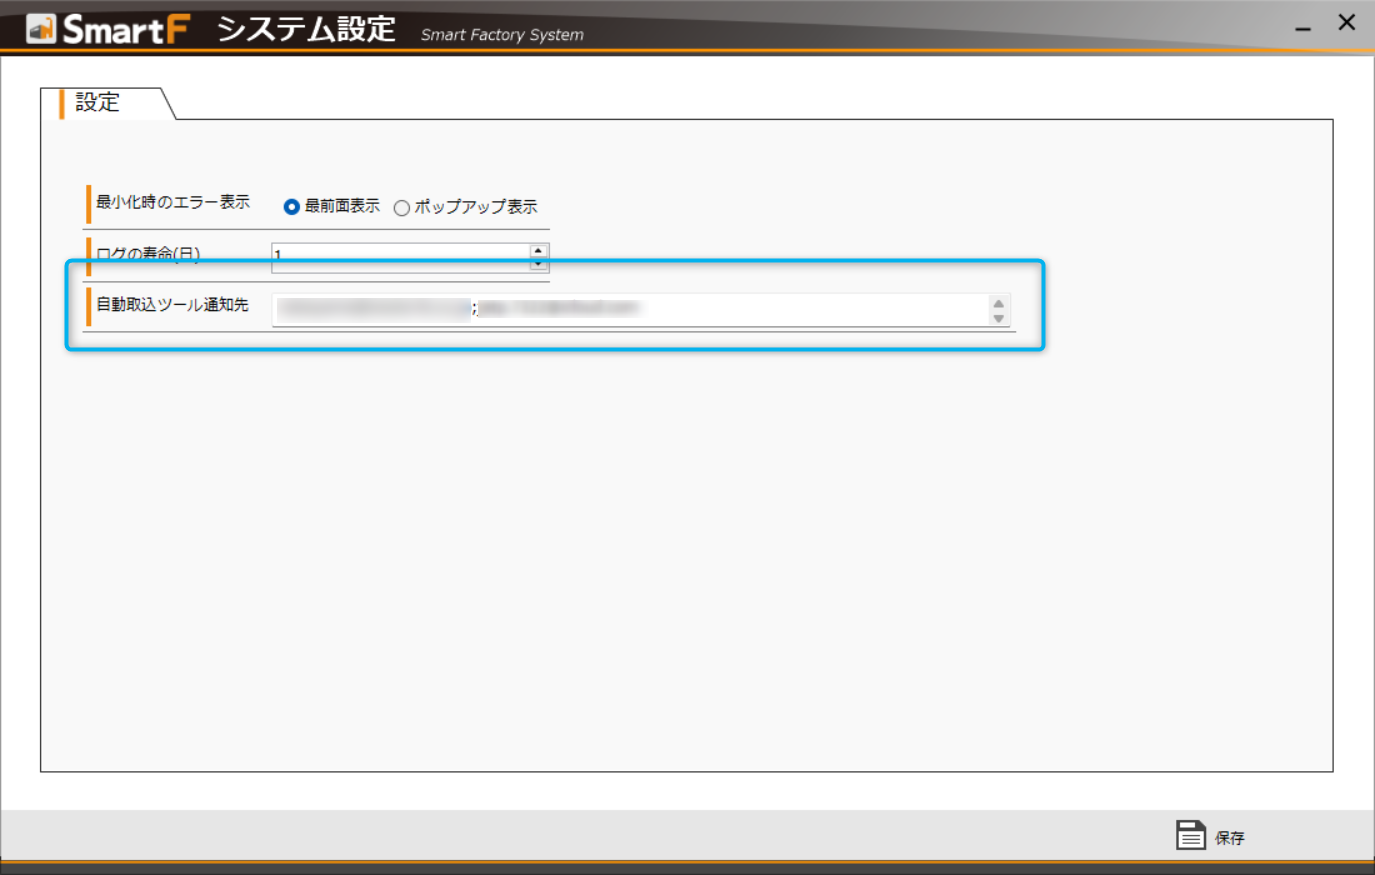Decrease ログの寿命 value with down arrow
Screen dimensions: 1375x875
point(538,264)
